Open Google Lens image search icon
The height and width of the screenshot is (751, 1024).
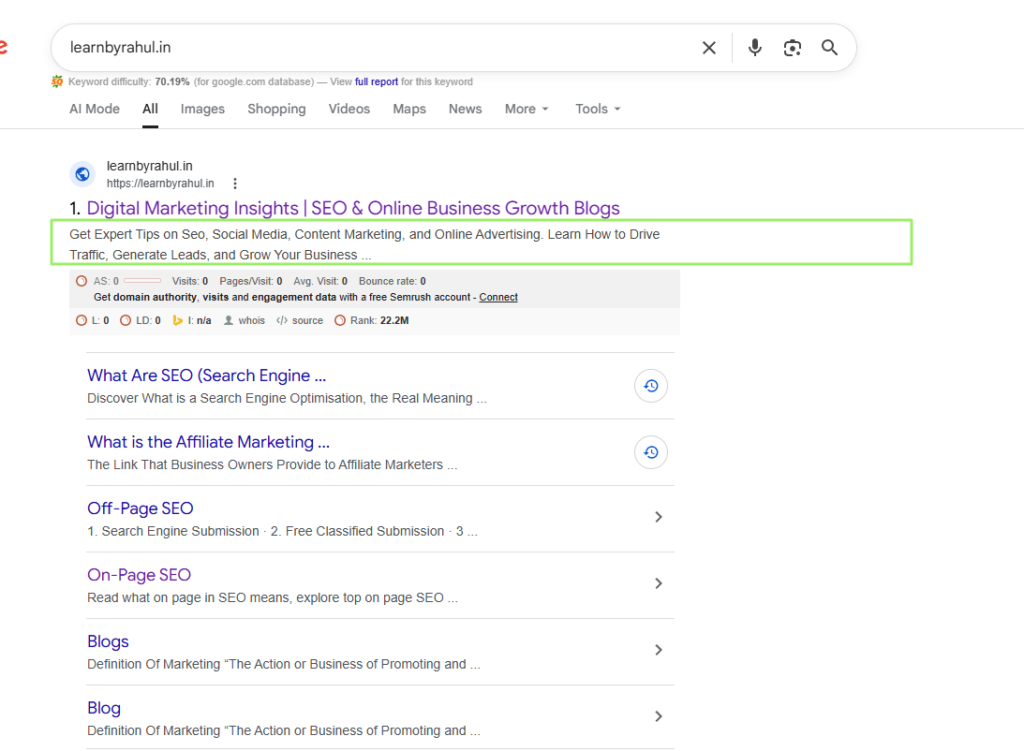click(792, 47)
